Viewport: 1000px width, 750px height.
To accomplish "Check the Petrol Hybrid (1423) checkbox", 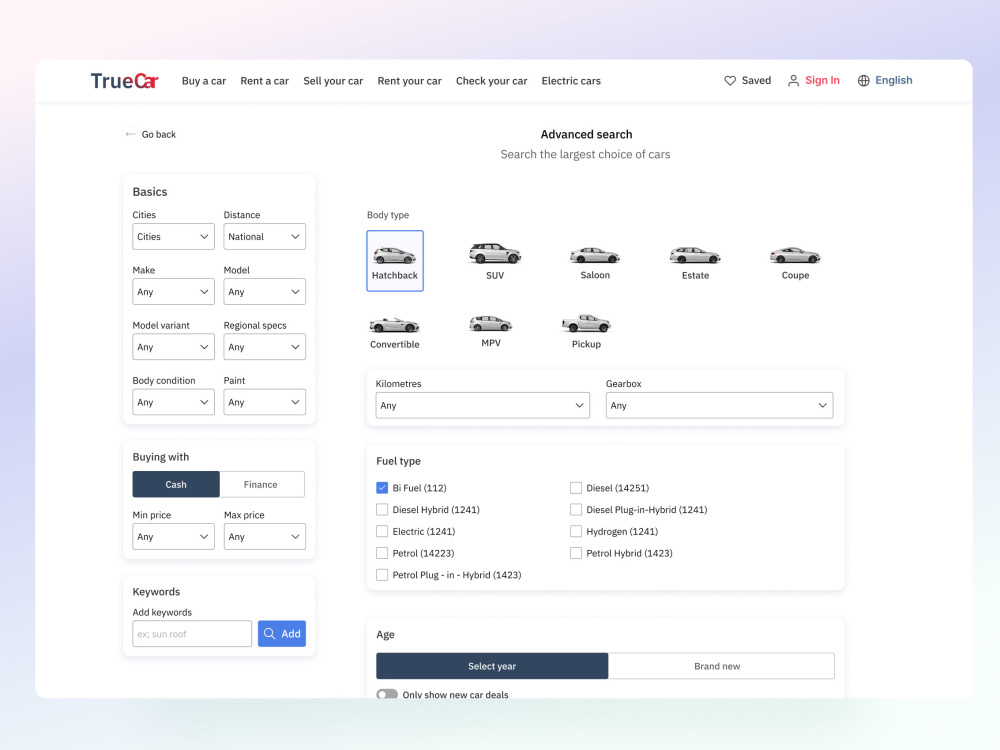I will pos(576,553).
